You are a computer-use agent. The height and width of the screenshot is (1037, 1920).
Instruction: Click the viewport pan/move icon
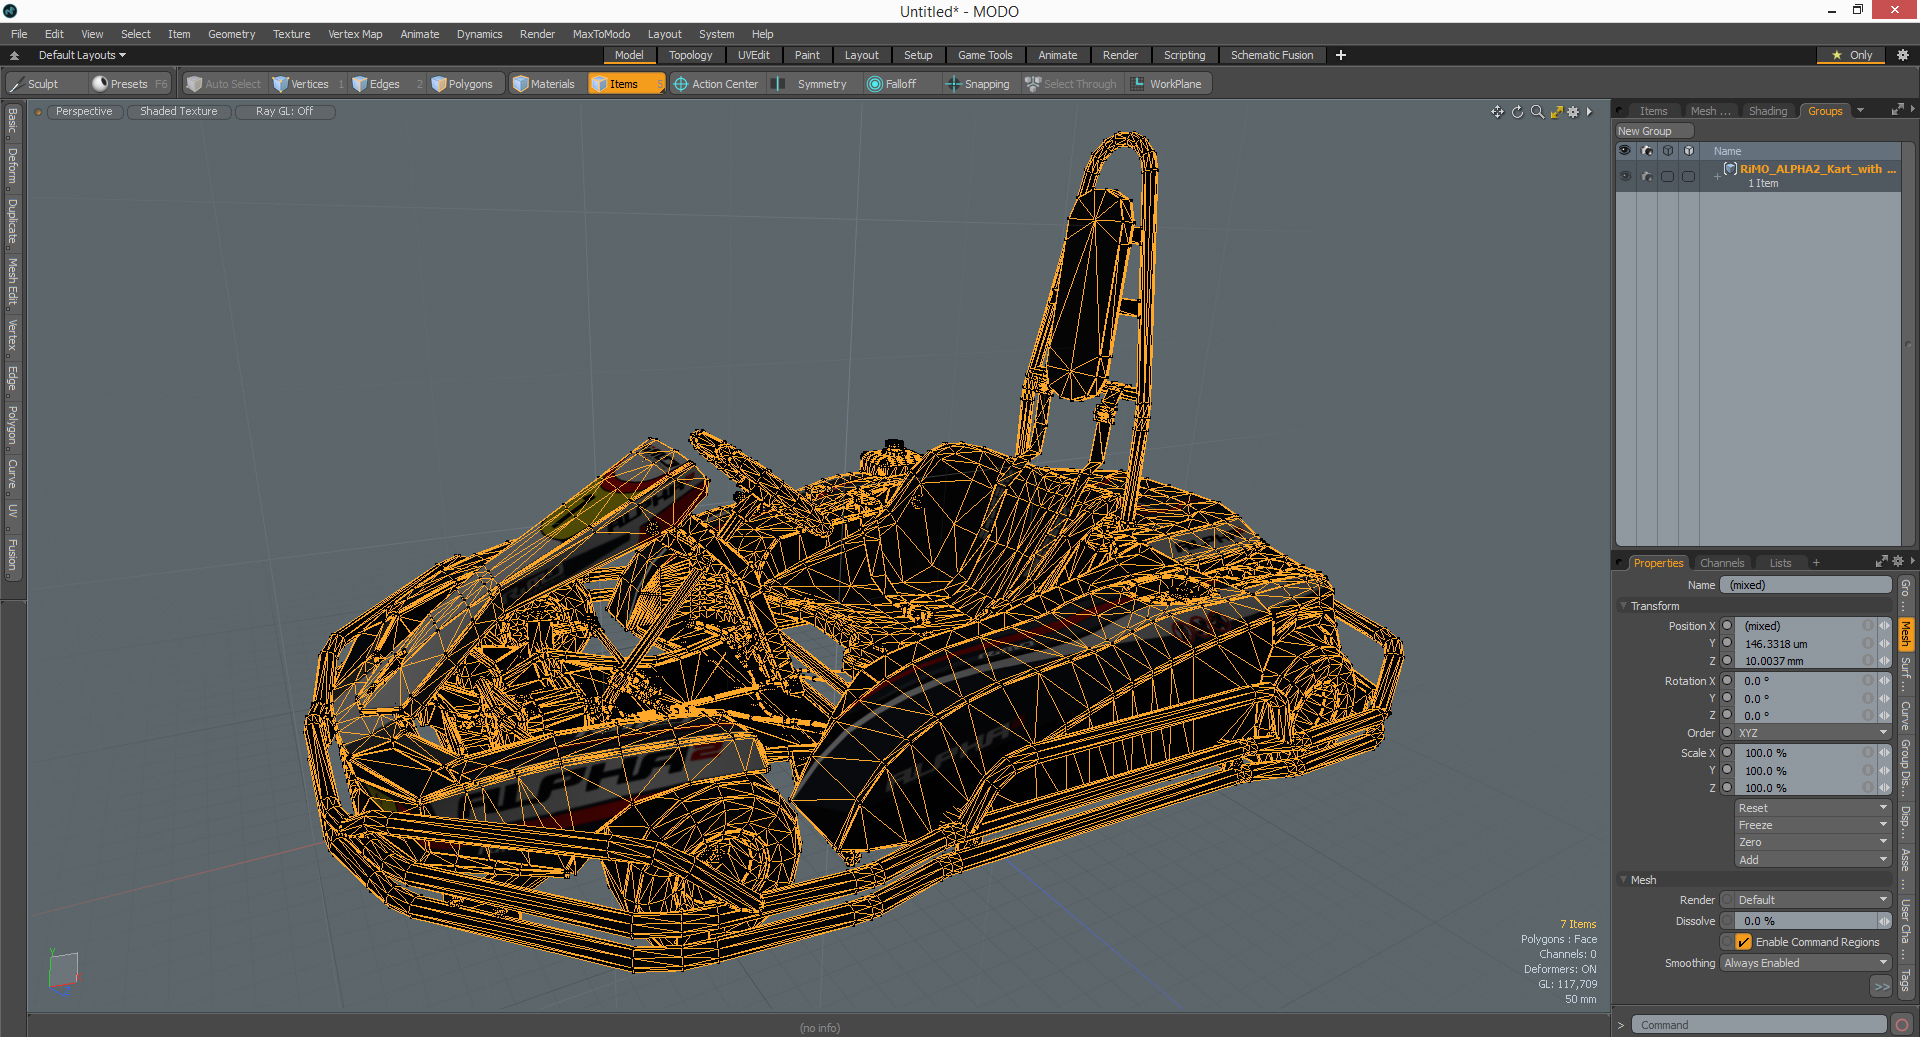click(x=1497, y=112)
